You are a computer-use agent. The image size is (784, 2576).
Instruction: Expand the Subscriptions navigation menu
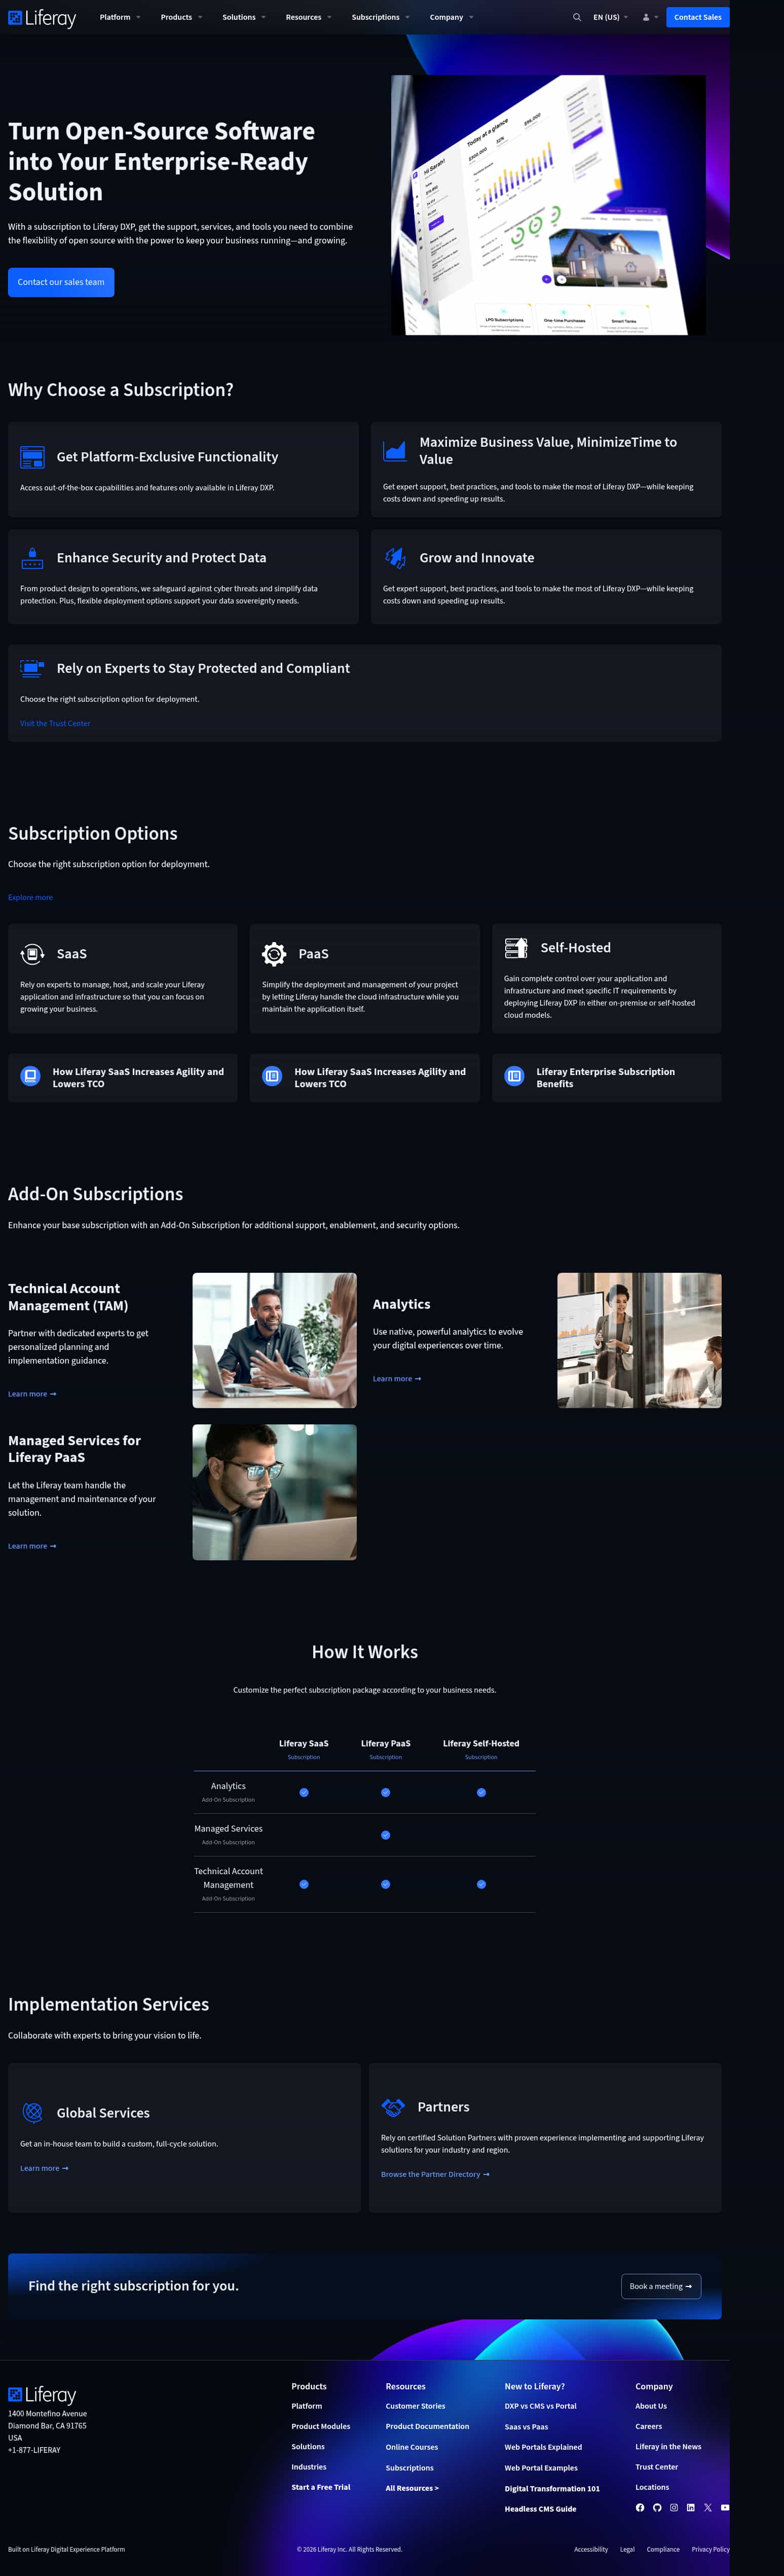(380, 17)
